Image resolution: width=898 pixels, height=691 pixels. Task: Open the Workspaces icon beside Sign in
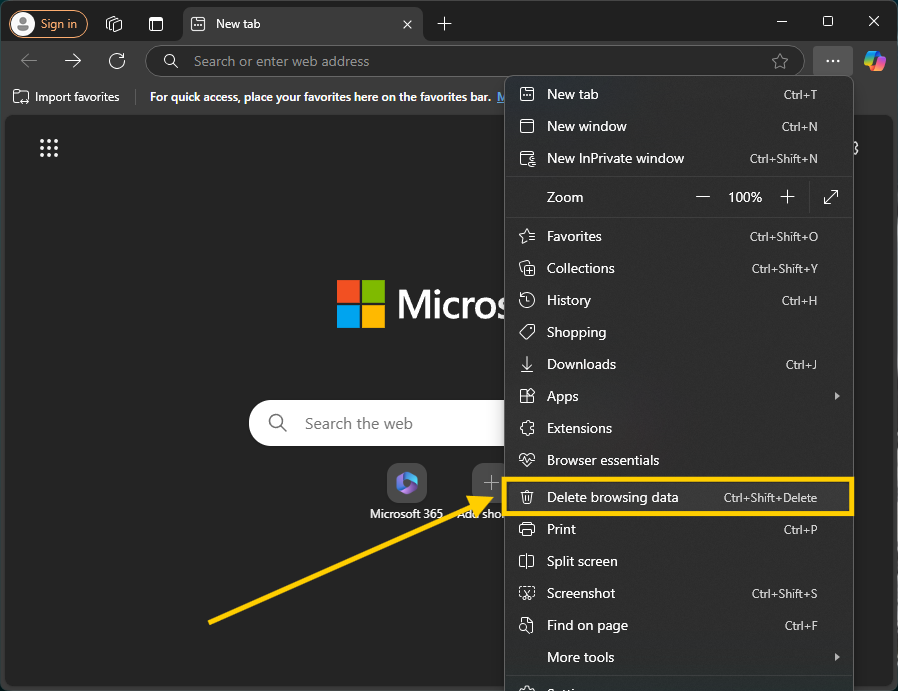click(x=114, y=23)
